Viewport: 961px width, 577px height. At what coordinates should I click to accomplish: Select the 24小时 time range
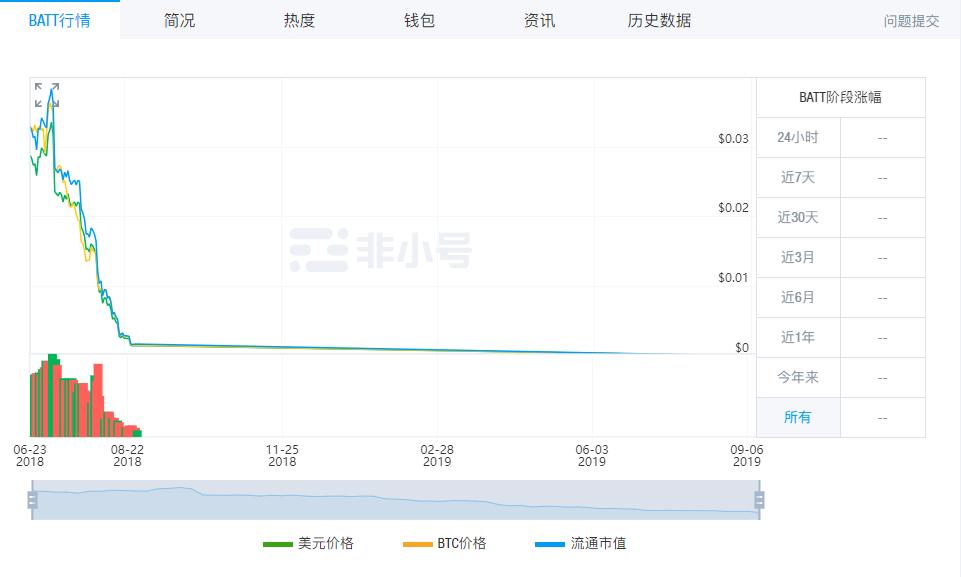click(797, 137)
